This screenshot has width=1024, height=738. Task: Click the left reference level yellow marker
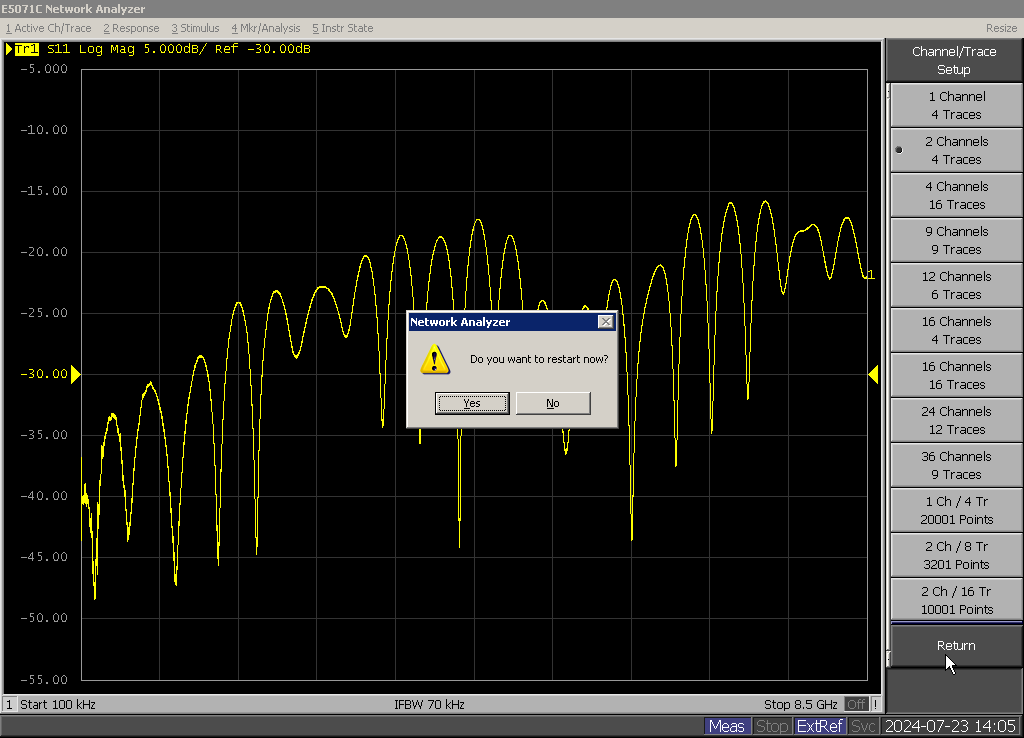coord(75,374)
